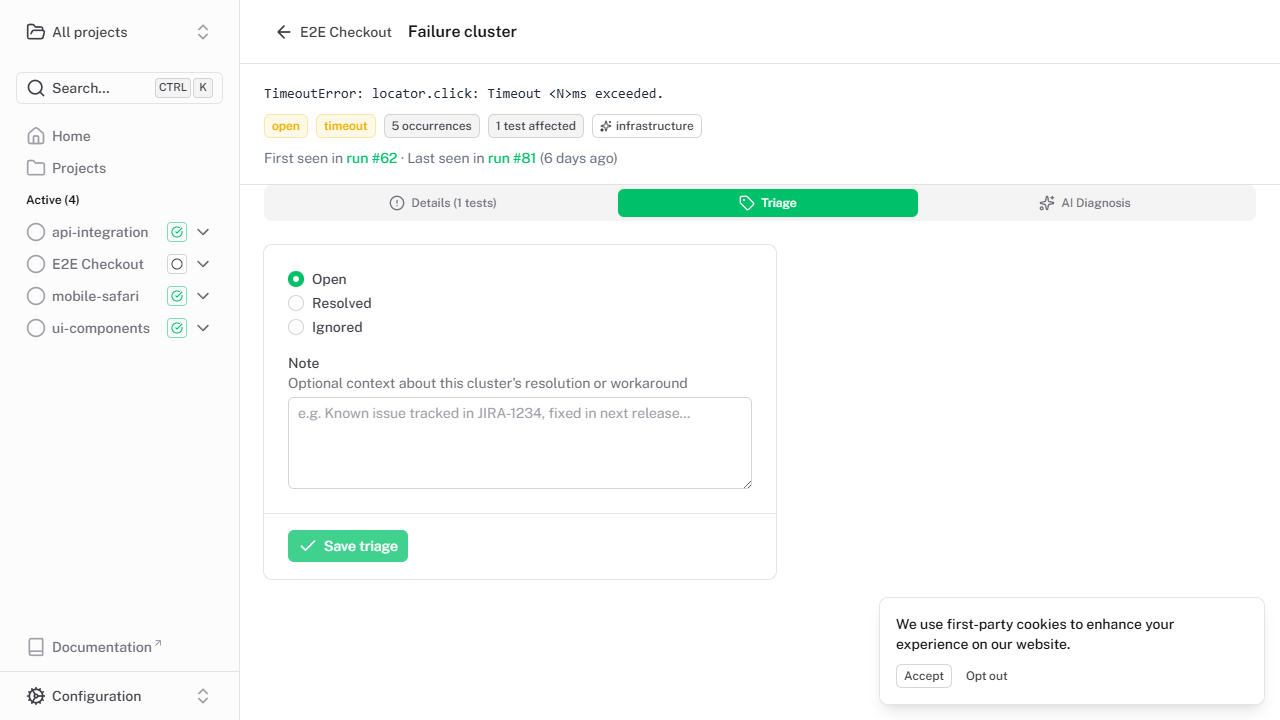Click the ui-components circle icon
Image resolution: width=1280 pixels, height=720 pixels.
click(36, 328)
